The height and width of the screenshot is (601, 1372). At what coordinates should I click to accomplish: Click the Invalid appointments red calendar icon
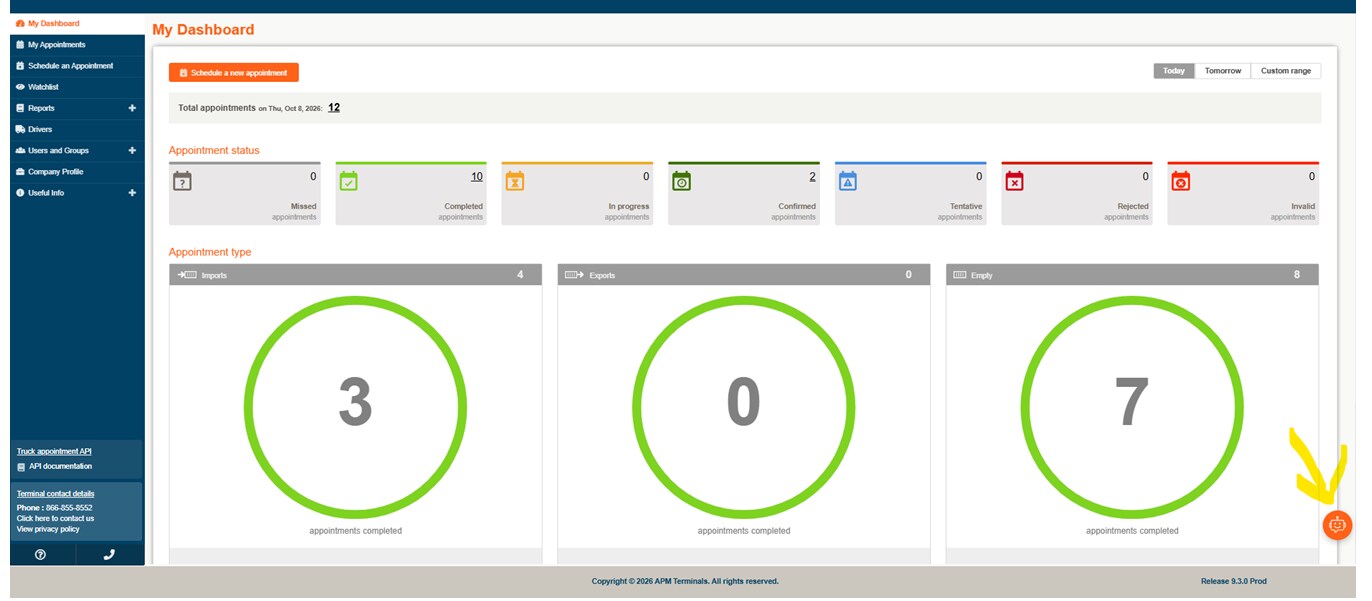tap(1180, 181)
